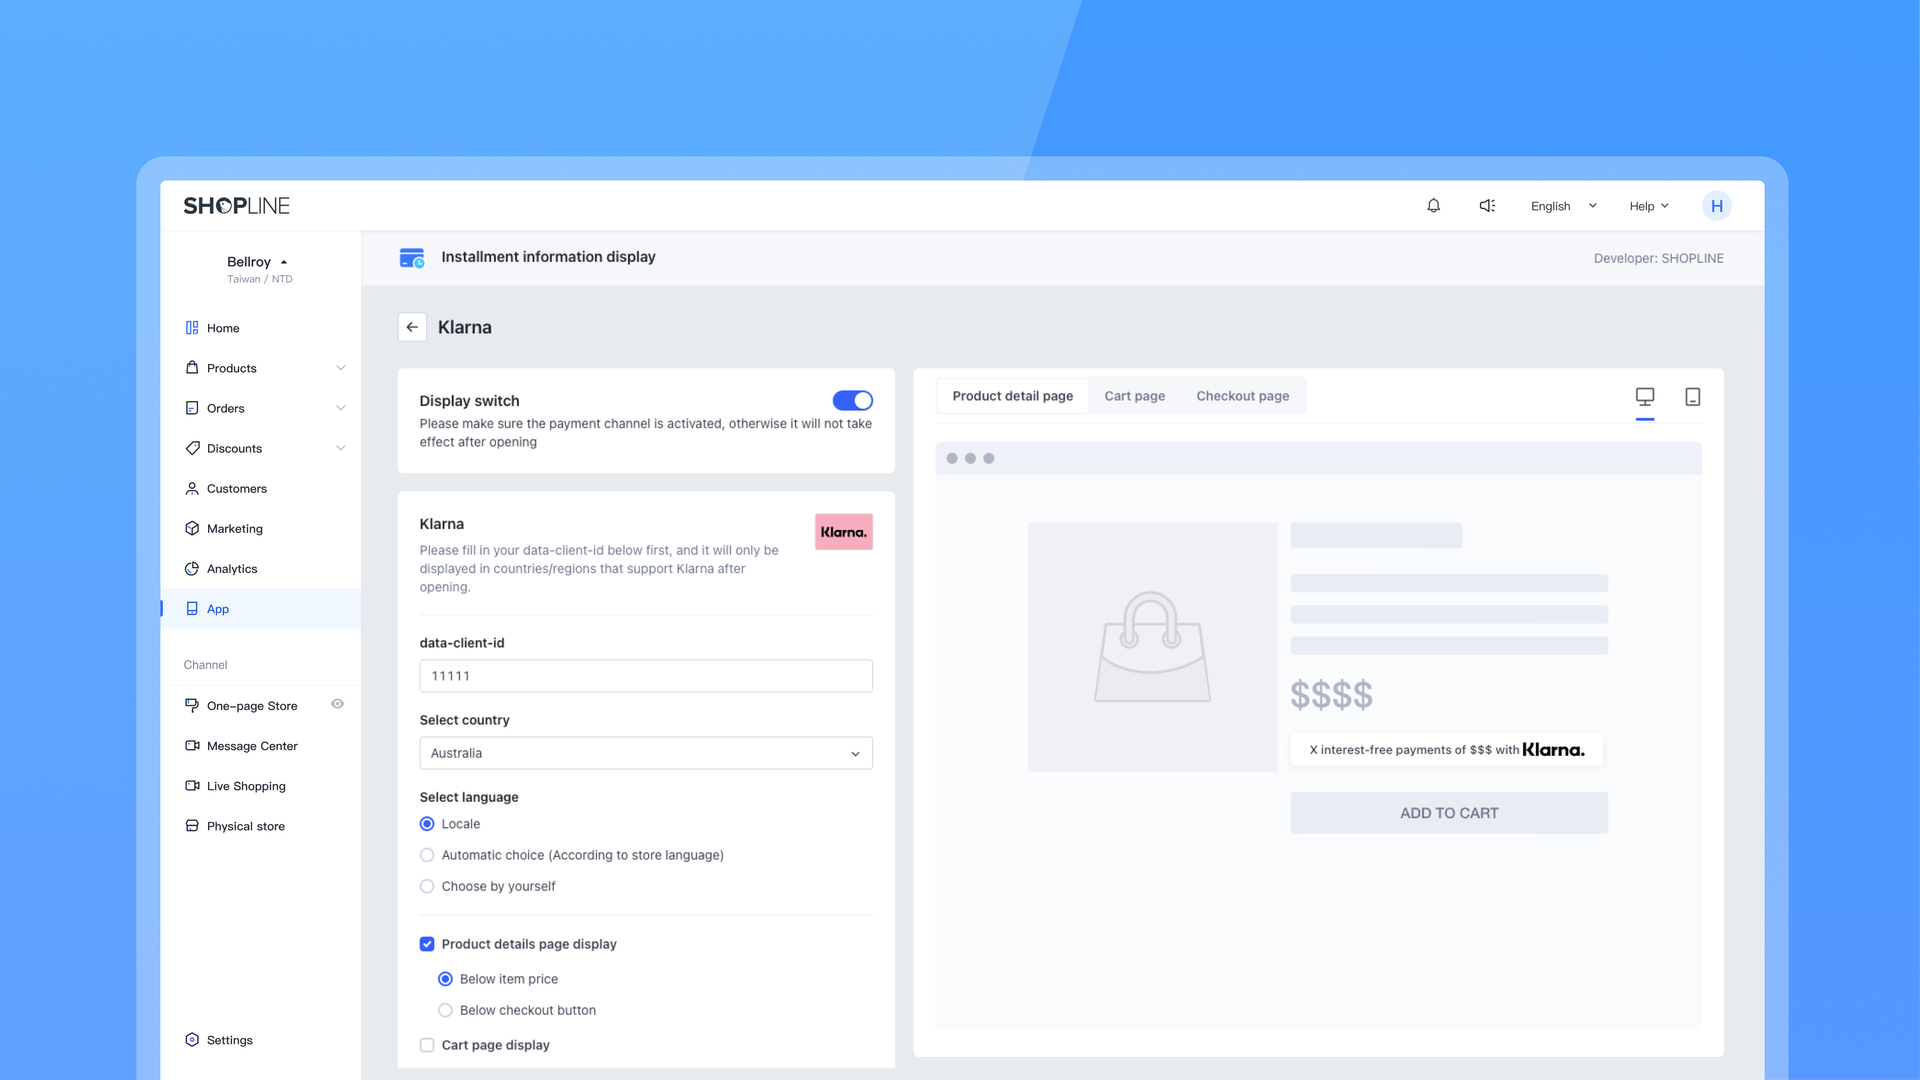Open the English language dropdown
Screen dimensions: 1920x1080
1563,206
